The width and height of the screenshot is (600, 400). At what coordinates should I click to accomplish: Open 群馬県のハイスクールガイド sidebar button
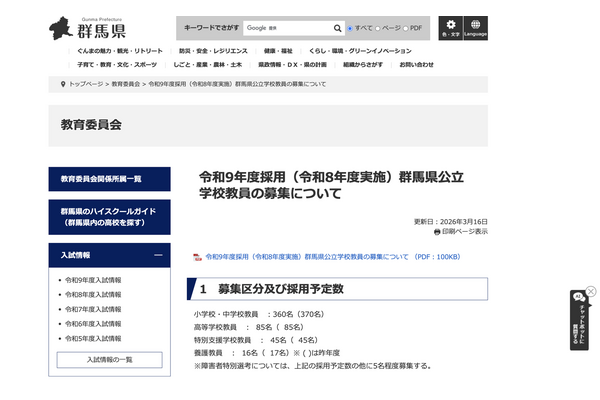(x=109, y=217)
